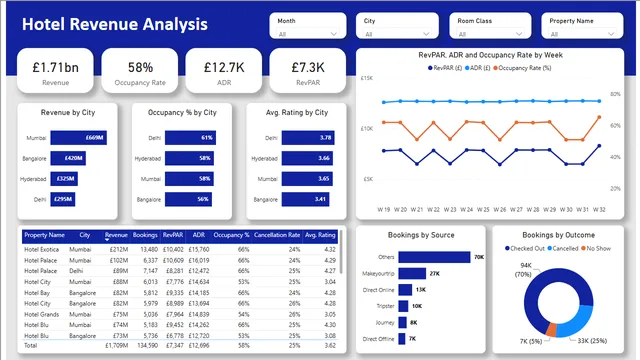The height and width of the screenshot is (360, 640).
Task: Toggle No Show legend item
Action: pyautogui.click(x=596, y=248)
